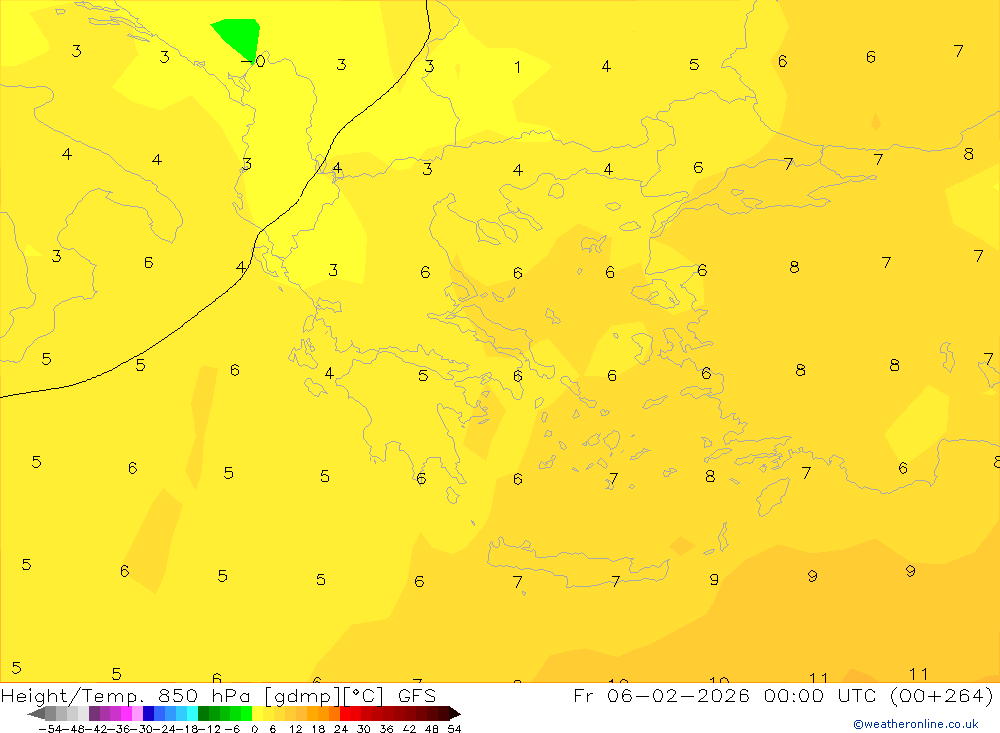The image size is (1000, 733).
Task: Pick the bright yellow swatch above legend '0'
Action: (258, 713)
